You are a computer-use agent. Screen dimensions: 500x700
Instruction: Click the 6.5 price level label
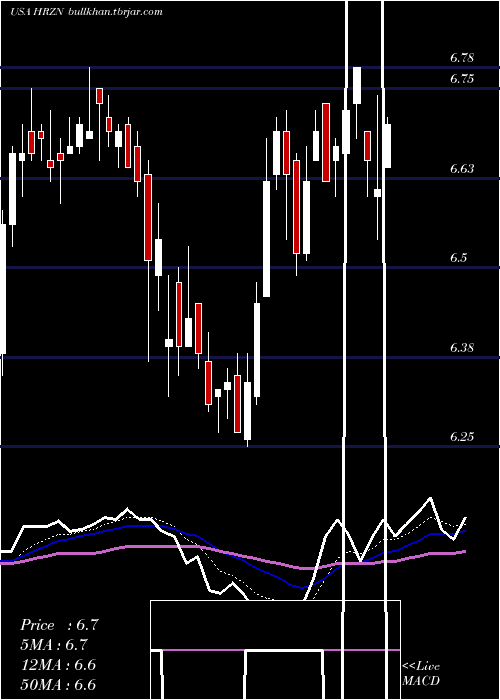click(458, 258)
